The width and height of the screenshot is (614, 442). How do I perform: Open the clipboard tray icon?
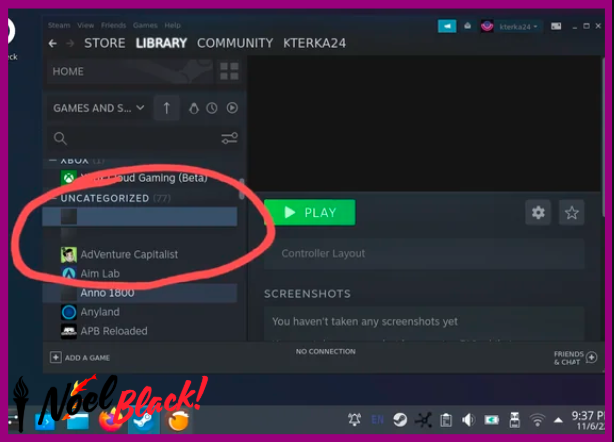click(446, 420)
